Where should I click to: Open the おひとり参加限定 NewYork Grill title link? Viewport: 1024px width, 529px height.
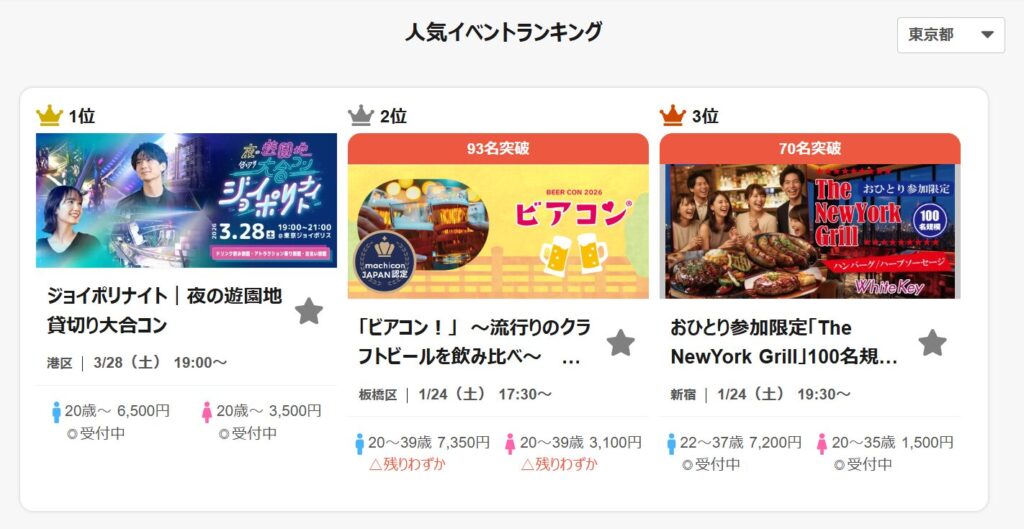point(784,342)
